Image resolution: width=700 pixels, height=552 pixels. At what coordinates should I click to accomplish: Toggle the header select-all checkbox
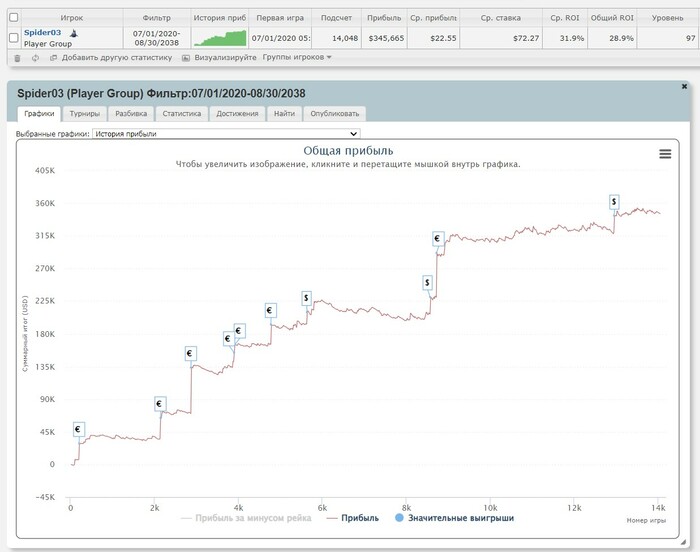pyautogui.click(x=14, y=17)
